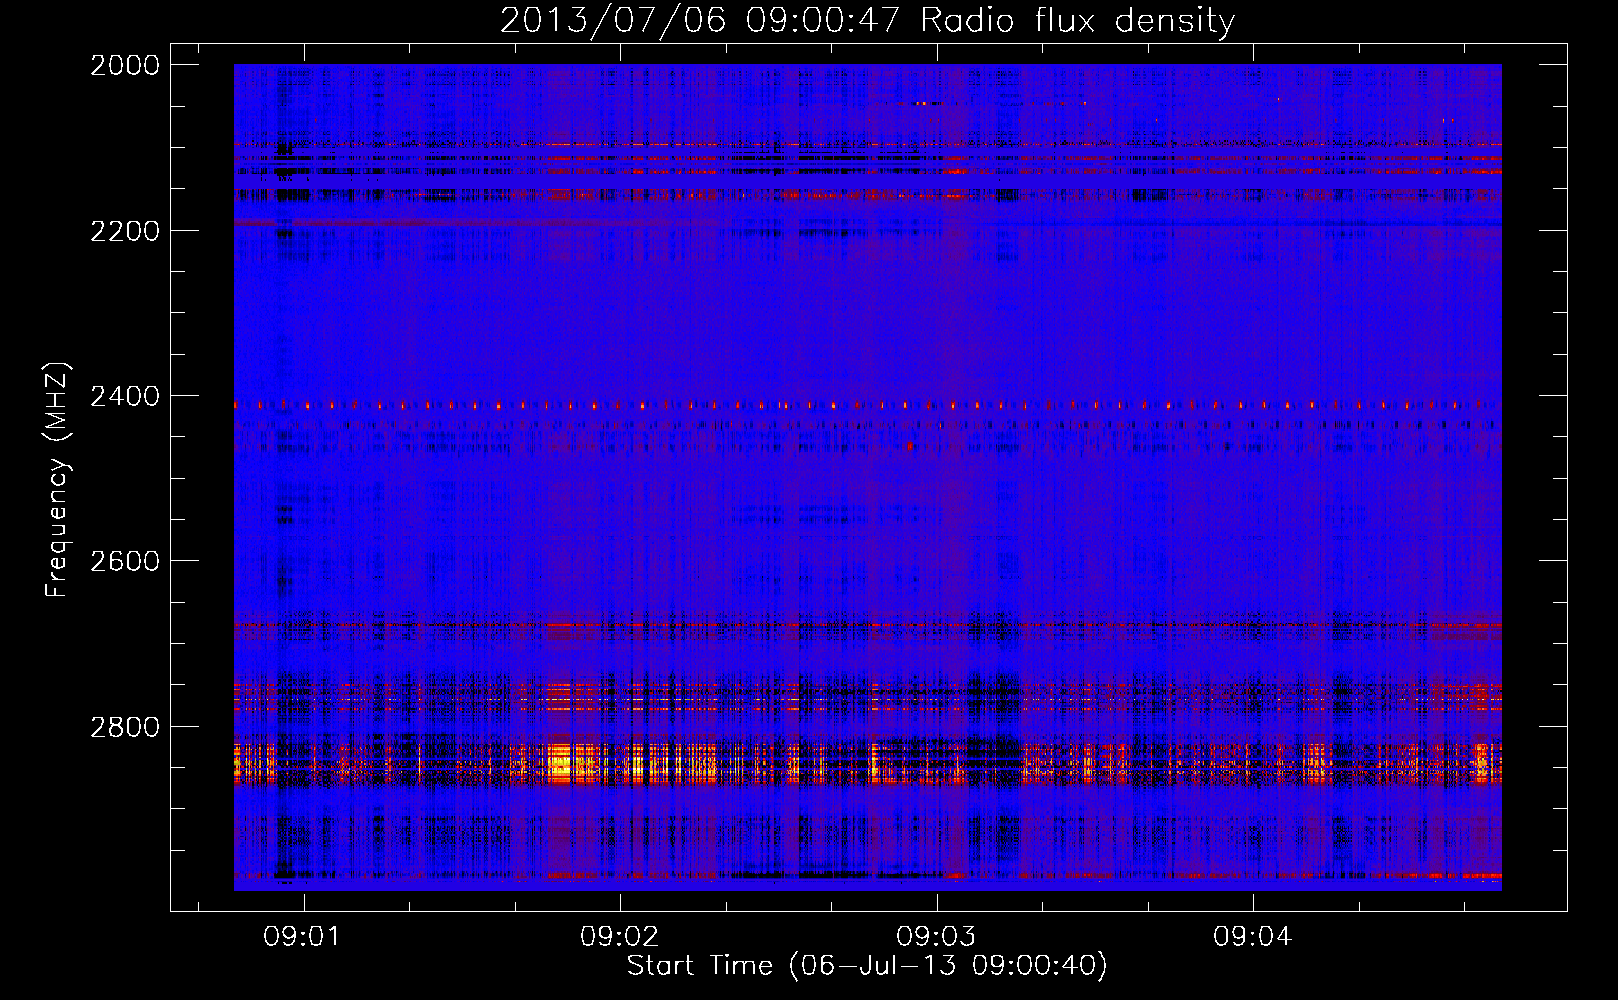Select the 2600 frequency axis label
Image resolution: width=1618 pixels, height=1000 pixels.
(x=125, y=561)
